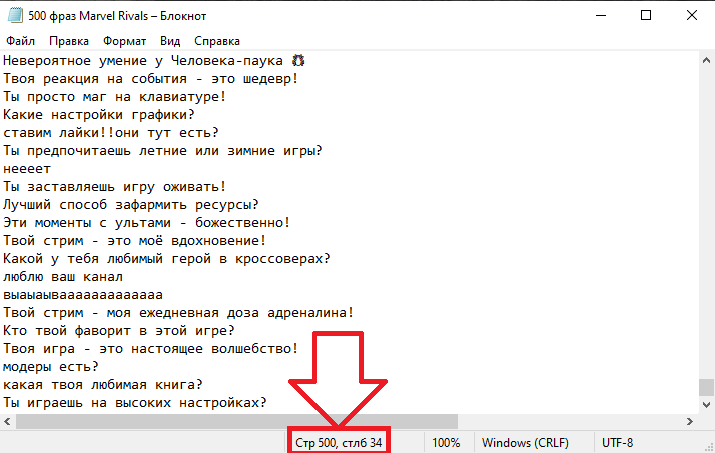Image resolution: width=715 pixels, height=453 pixels.
Task: Click the line 'Невероятное умение у Человека-паука'
Action: pyautogui.click(x=143, y=61)
